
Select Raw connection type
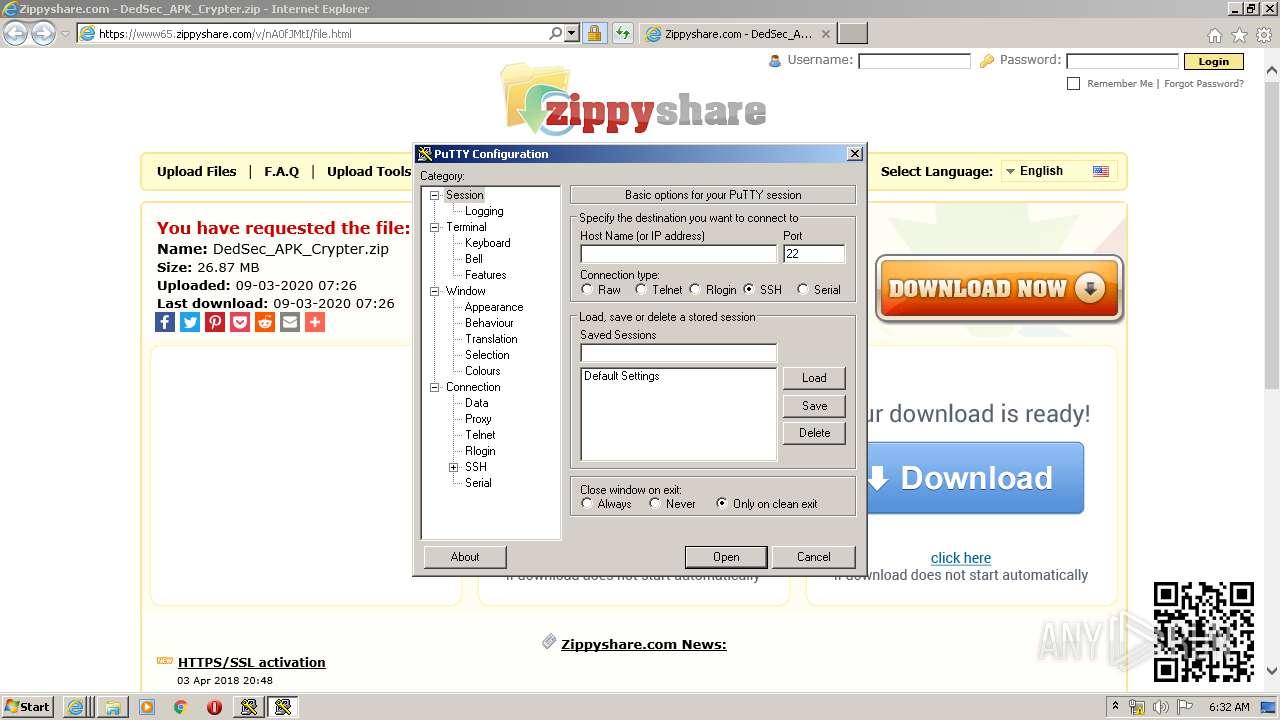pos(587,289)
